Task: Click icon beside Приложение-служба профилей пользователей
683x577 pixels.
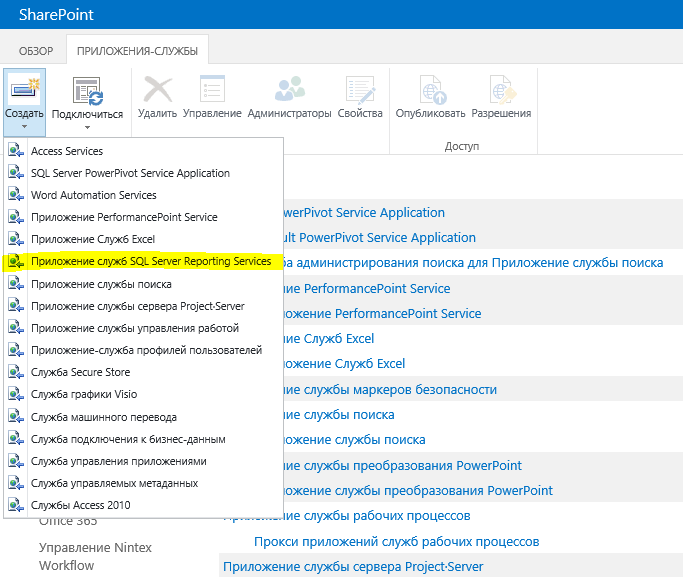Action: coord(16,350)
